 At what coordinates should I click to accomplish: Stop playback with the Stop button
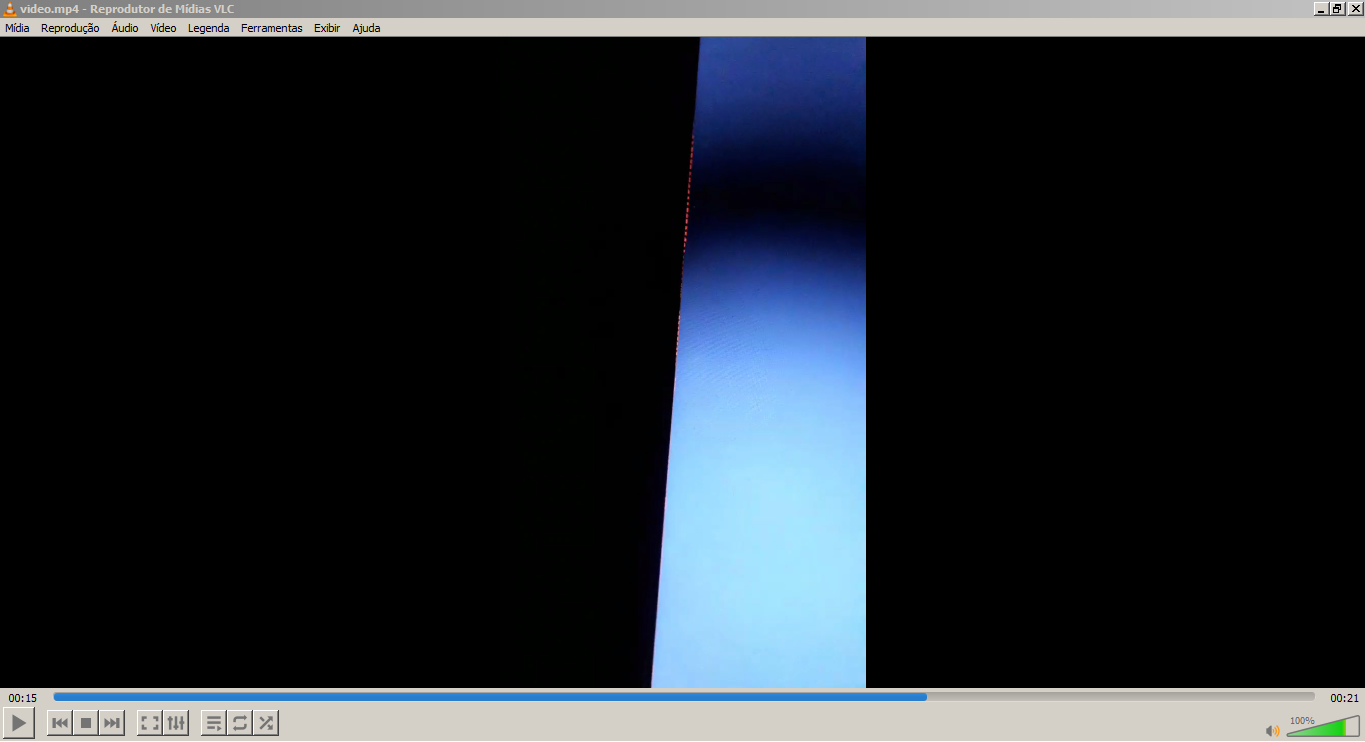click(x=86, y=723)
